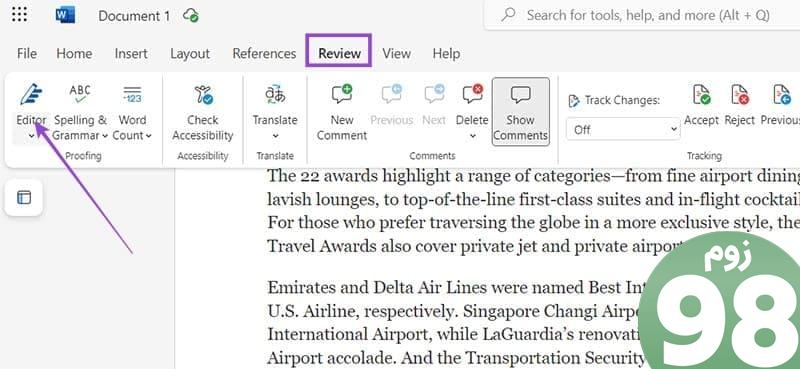Click in the search tools box
This screenshot has width=800, height=369.
pos(643,15)
